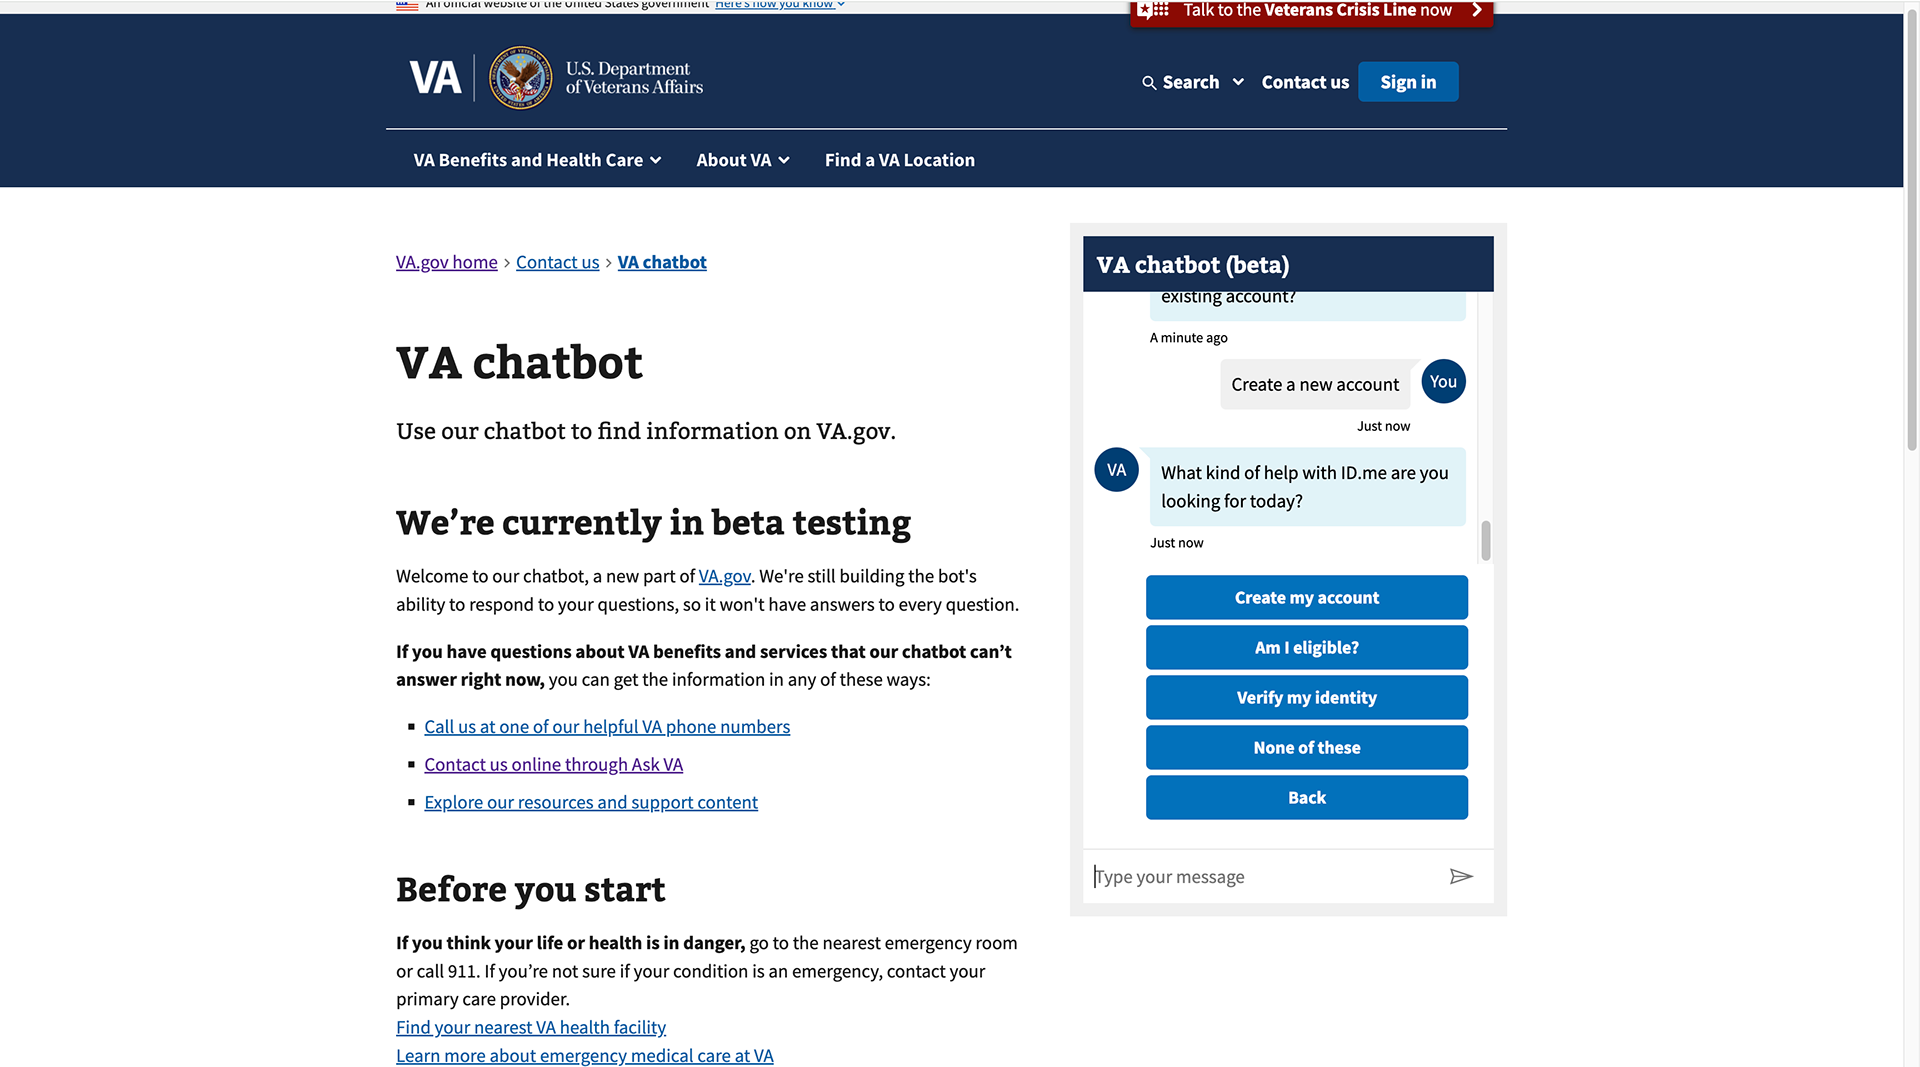Expand 'Here's how you know' disclosure
The width and height of the screenshot is (1920, 1067).
779,5
